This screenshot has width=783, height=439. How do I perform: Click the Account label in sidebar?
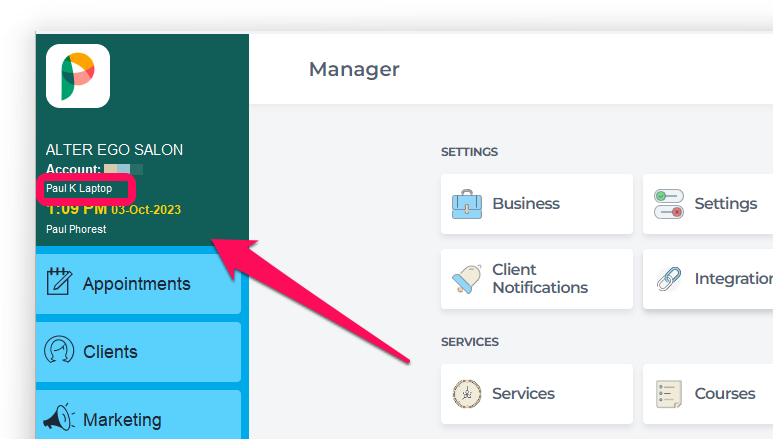[x=73, y=169]
